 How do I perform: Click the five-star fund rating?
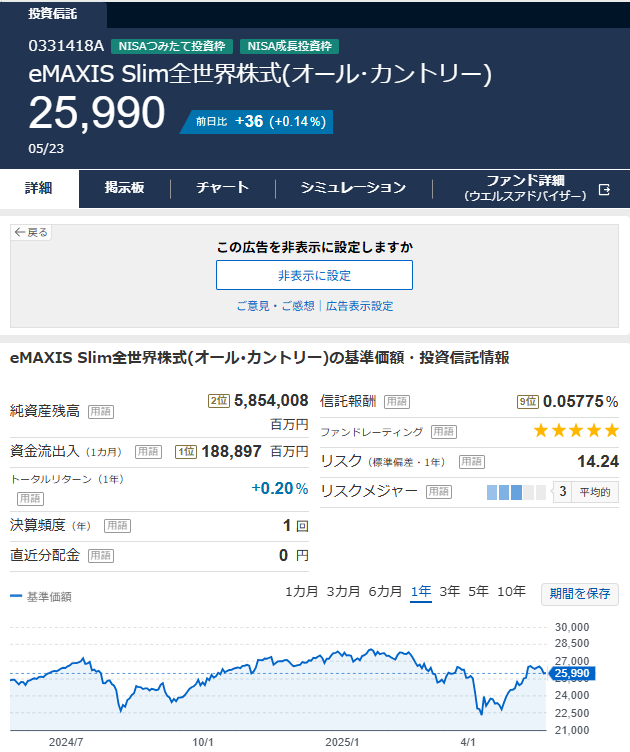click(577, 431)
